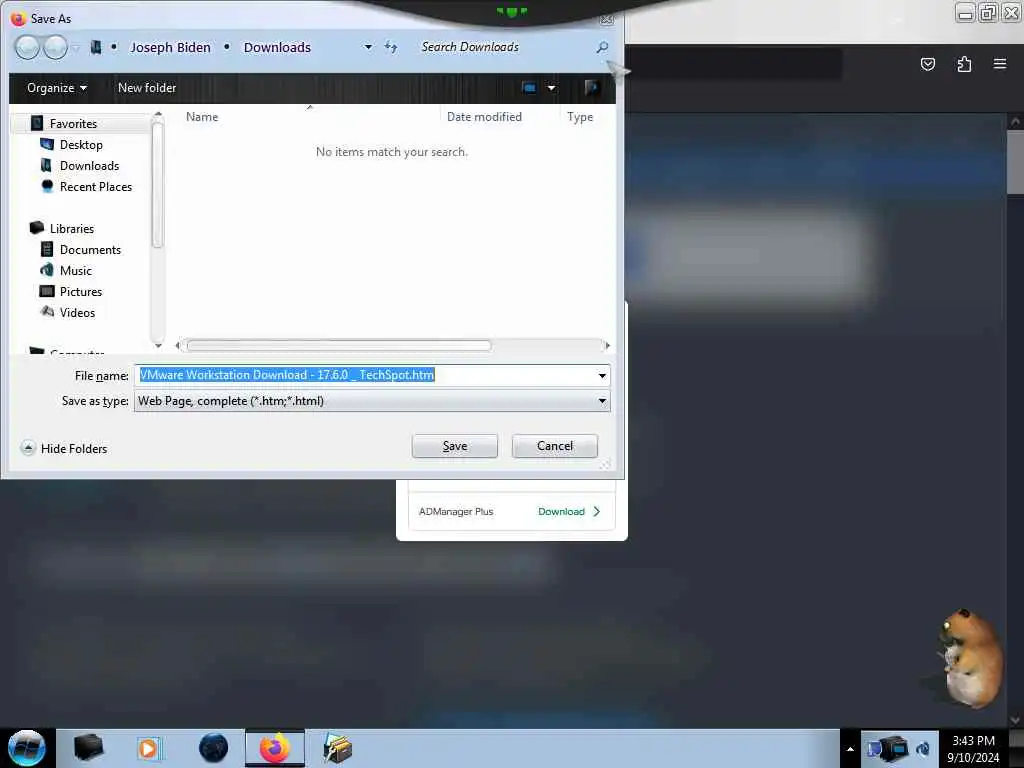Select Recent Places under Favorites
The width and height of the screenshot is (1024, 768).
click(96, 186)
